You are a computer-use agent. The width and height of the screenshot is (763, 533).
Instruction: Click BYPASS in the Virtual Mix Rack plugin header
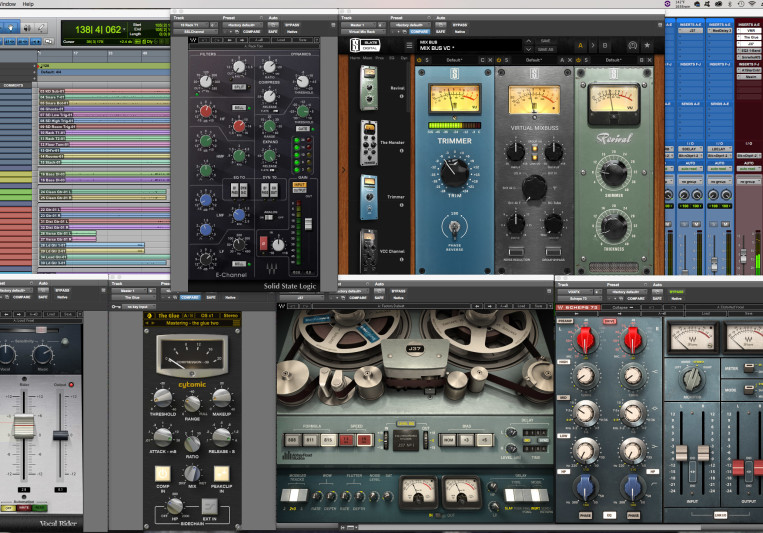pos(460,25)
